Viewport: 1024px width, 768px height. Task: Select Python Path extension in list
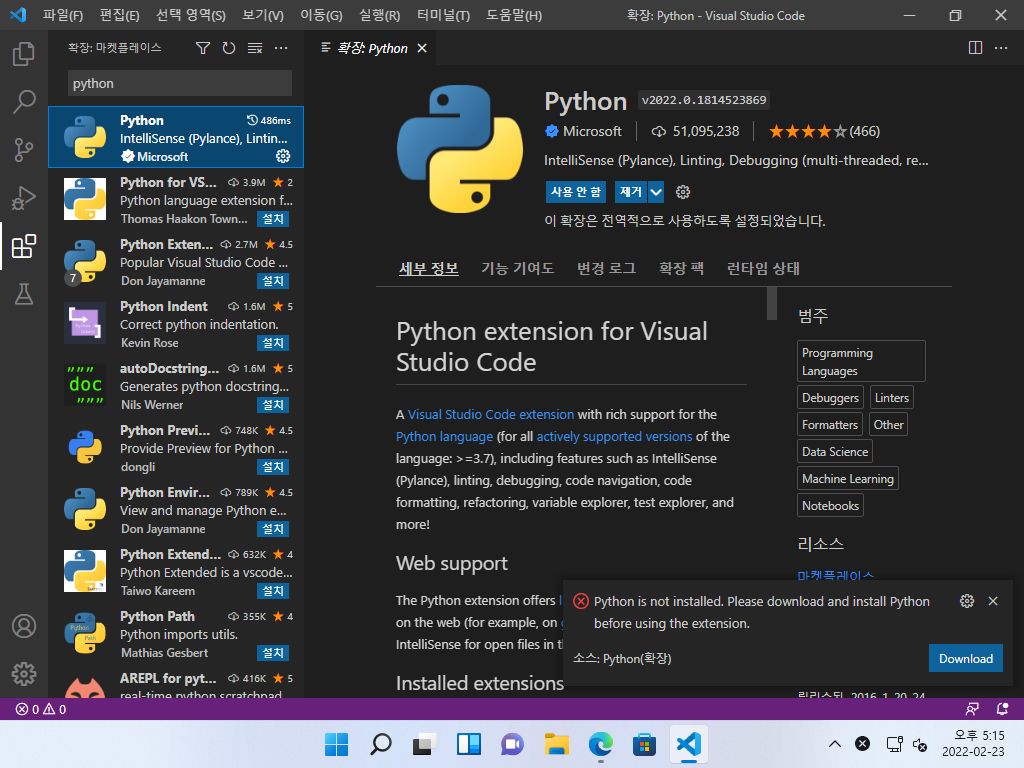coord(176,633)
